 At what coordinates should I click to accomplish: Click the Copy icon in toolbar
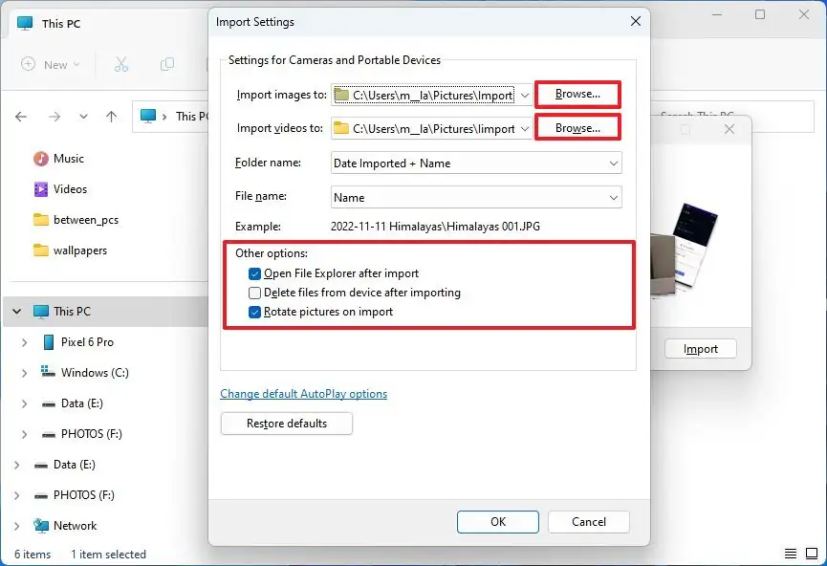point(167,64)
